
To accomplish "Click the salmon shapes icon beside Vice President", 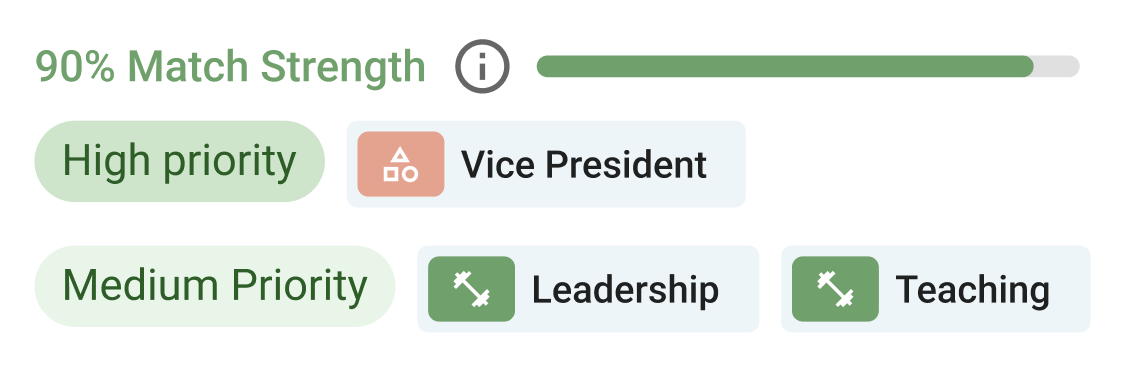I will (x=401, y=164).
